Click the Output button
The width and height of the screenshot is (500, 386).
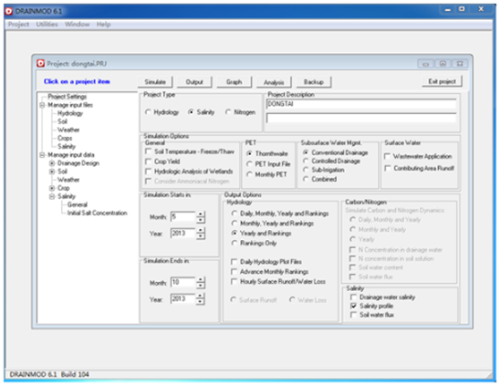[x=194, y=82]
